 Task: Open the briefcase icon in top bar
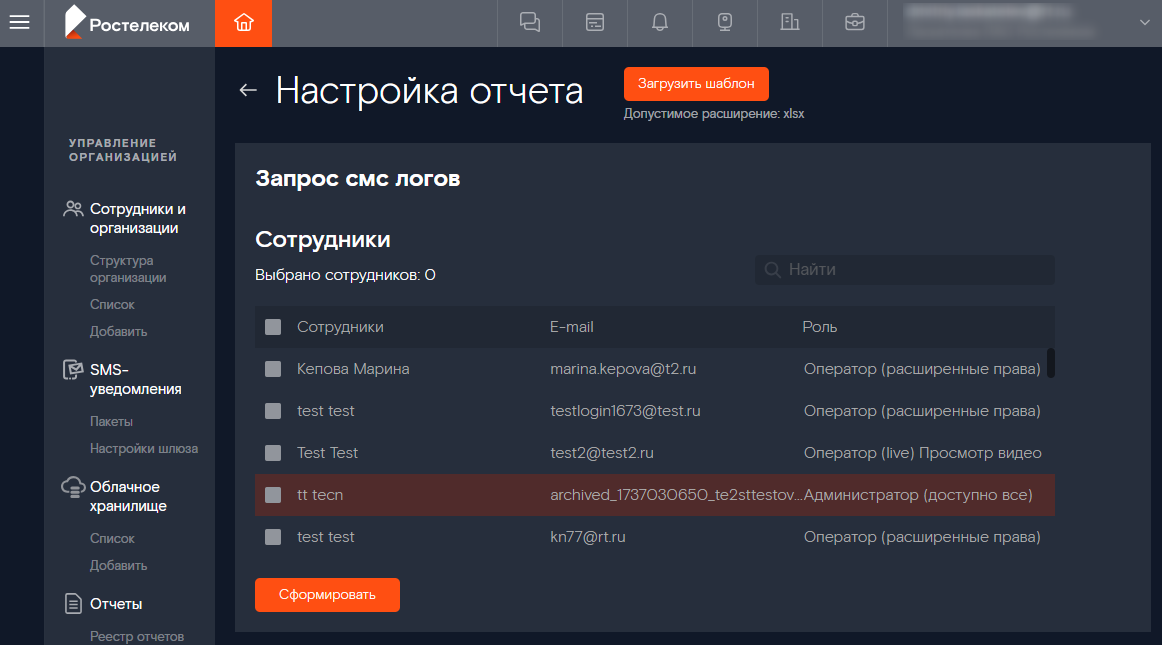(855, 23)
